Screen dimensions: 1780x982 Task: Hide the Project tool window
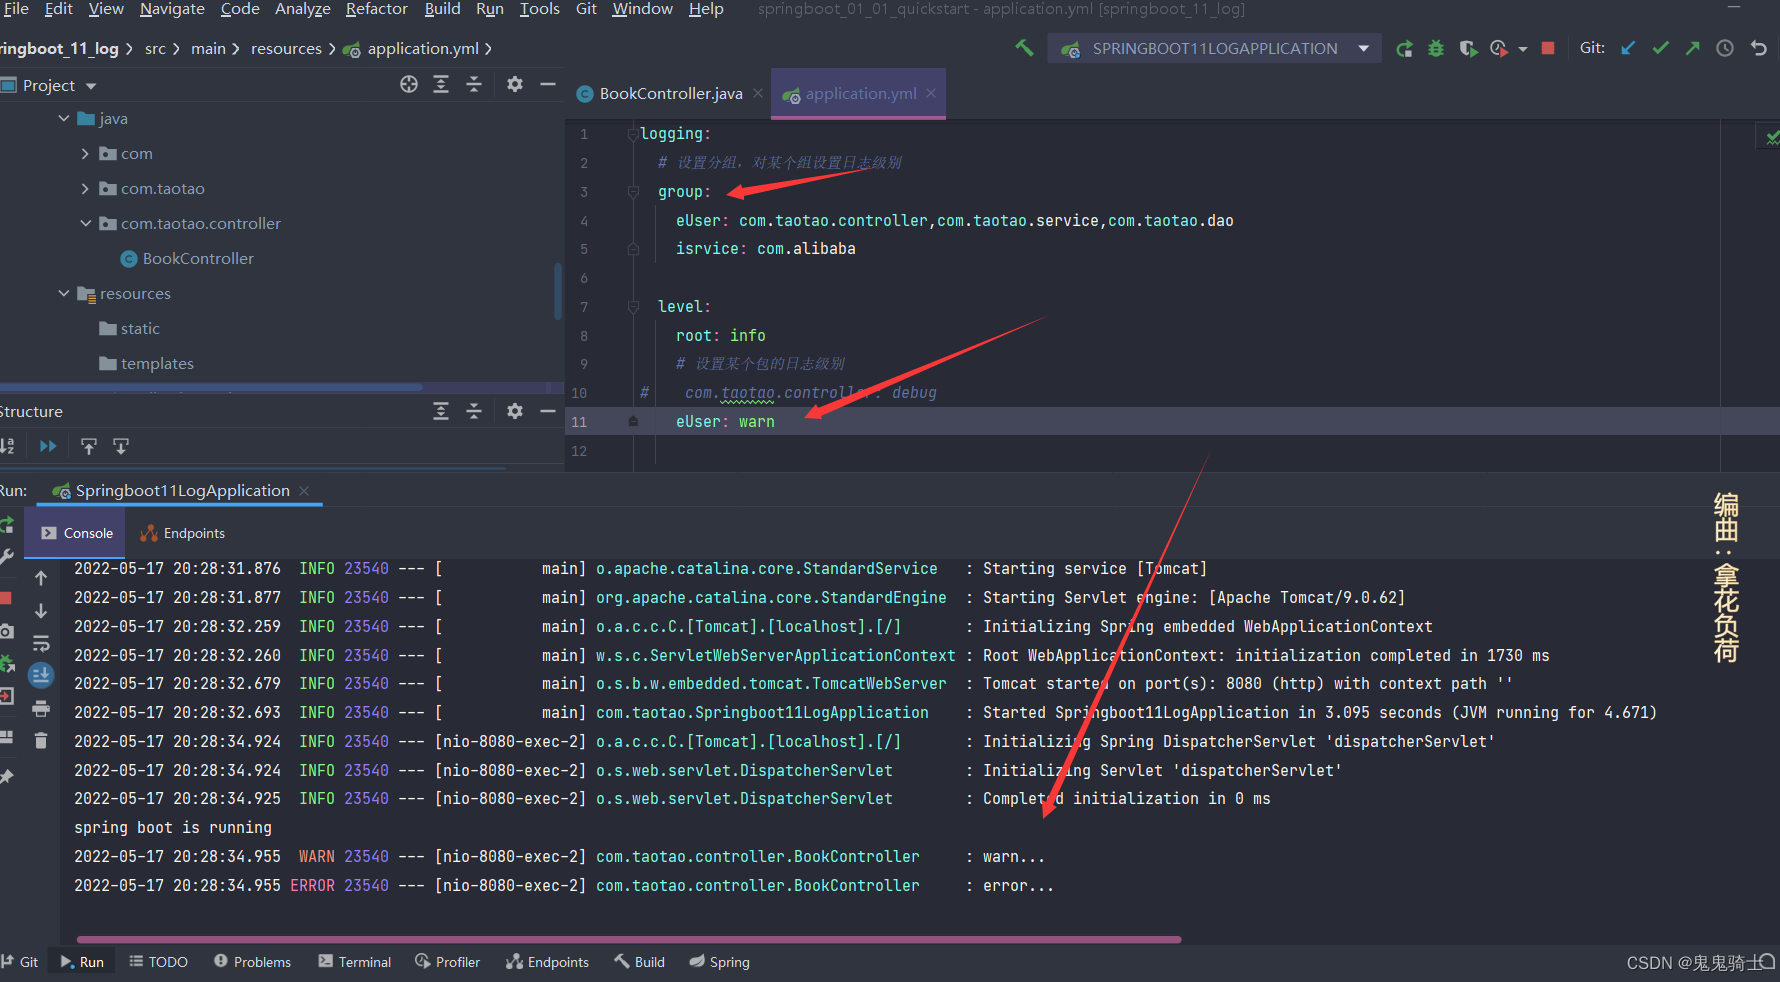548,84
